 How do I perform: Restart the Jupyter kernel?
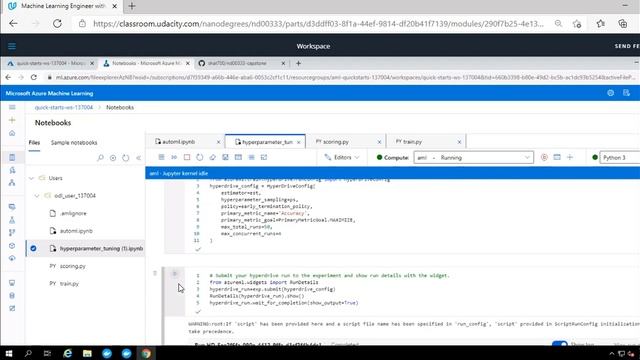point(200,157)
